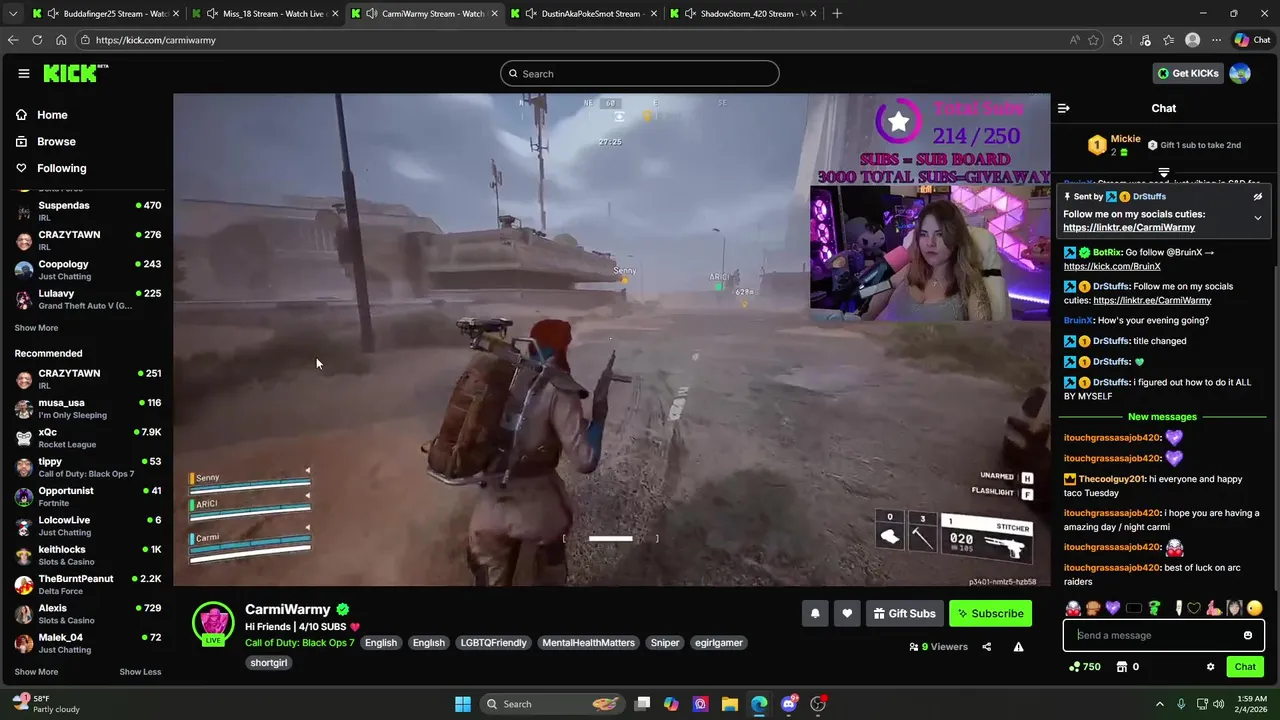Image resolution: width=1280 pixels, height=720 pixels.
Task: Click Call of Duty: Black Ops 7 category link
Action: pyautogui.click(x=300, y=643)
